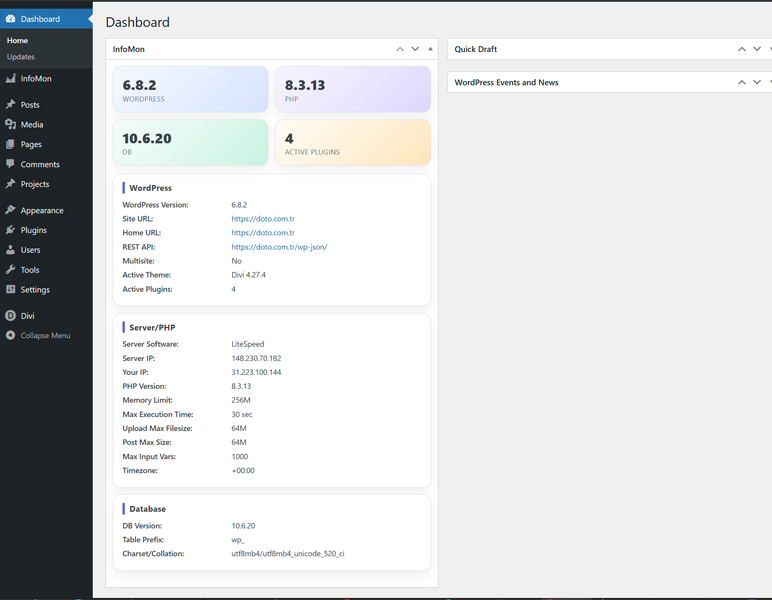Click the WordPress Version 6.8.2 row value
Viewport: 772px width, 600px height.
click(x=239, y=205)
